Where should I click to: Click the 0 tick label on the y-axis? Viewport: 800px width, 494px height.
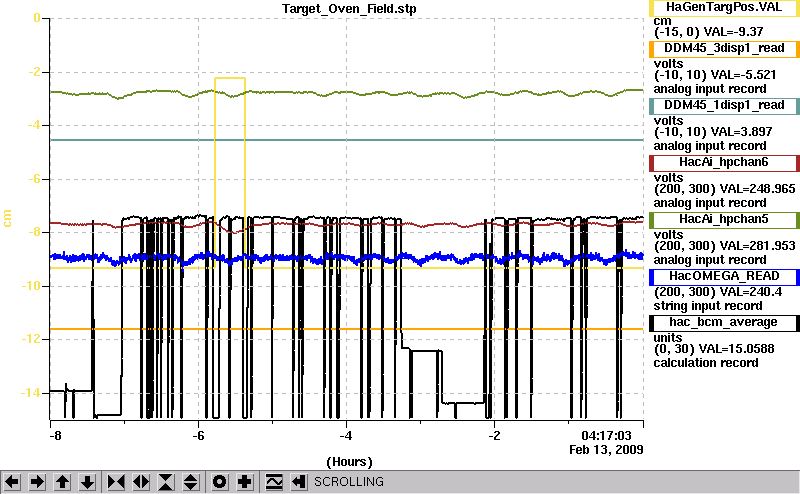pos(37,18)
